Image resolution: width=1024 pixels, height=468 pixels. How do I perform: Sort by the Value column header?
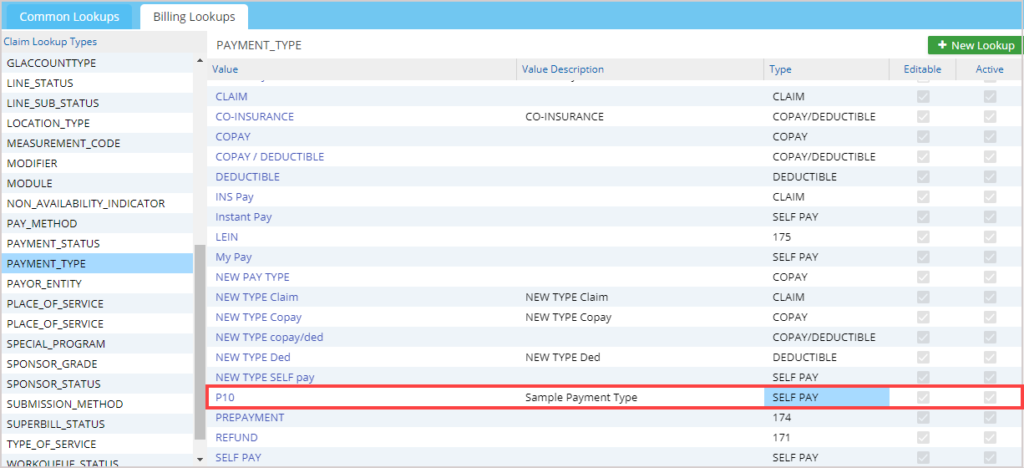pos(226,69)
